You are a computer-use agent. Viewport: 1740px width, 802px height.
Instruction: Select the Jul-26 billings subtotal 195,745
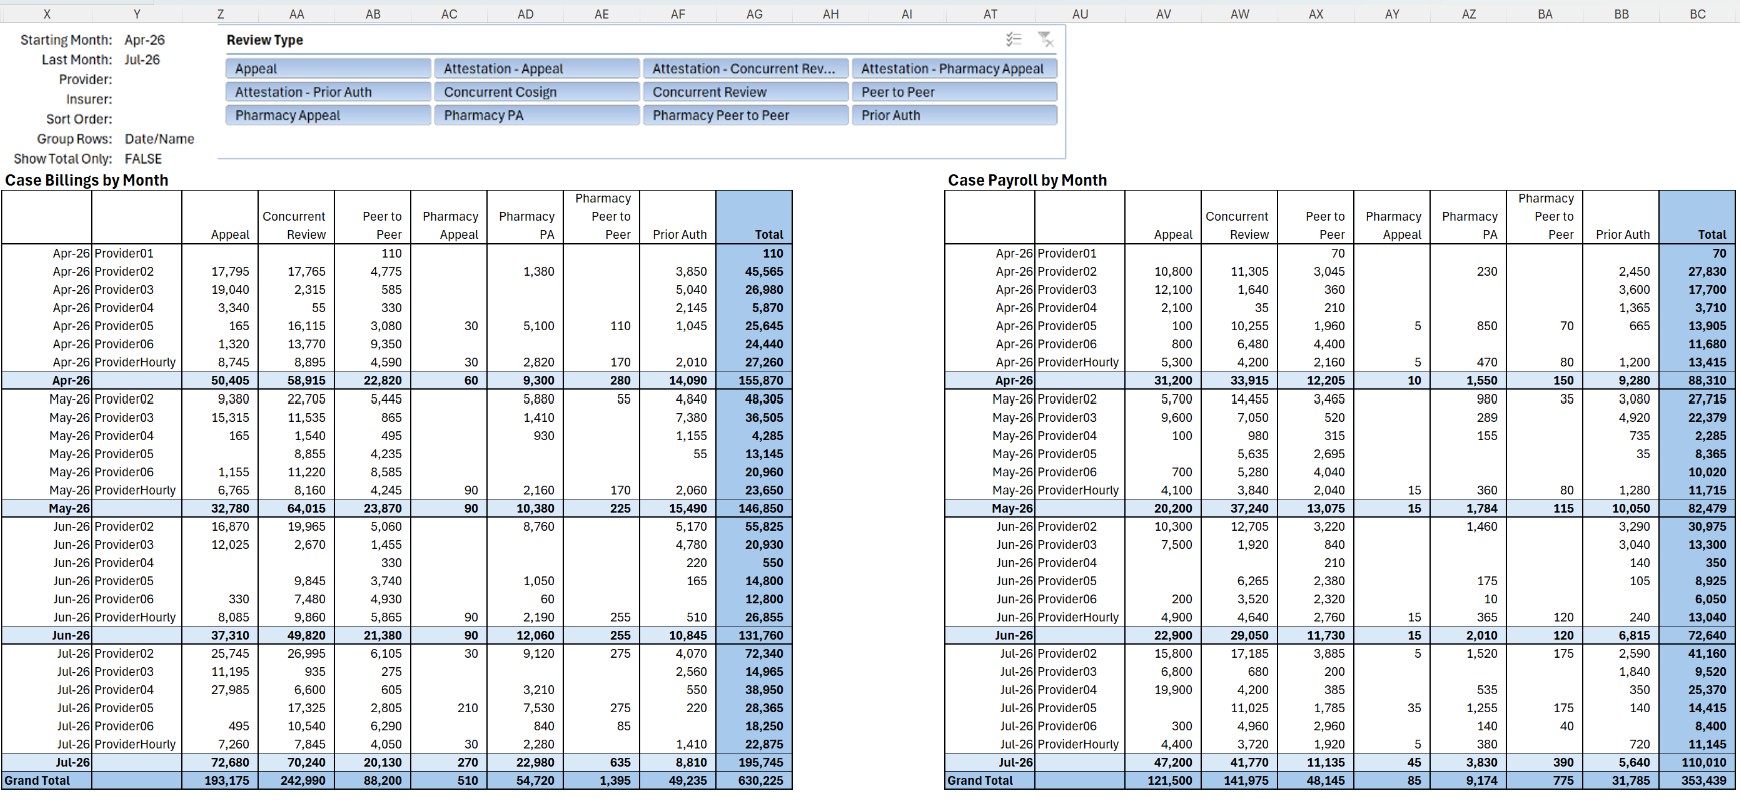tap(760, 763)
